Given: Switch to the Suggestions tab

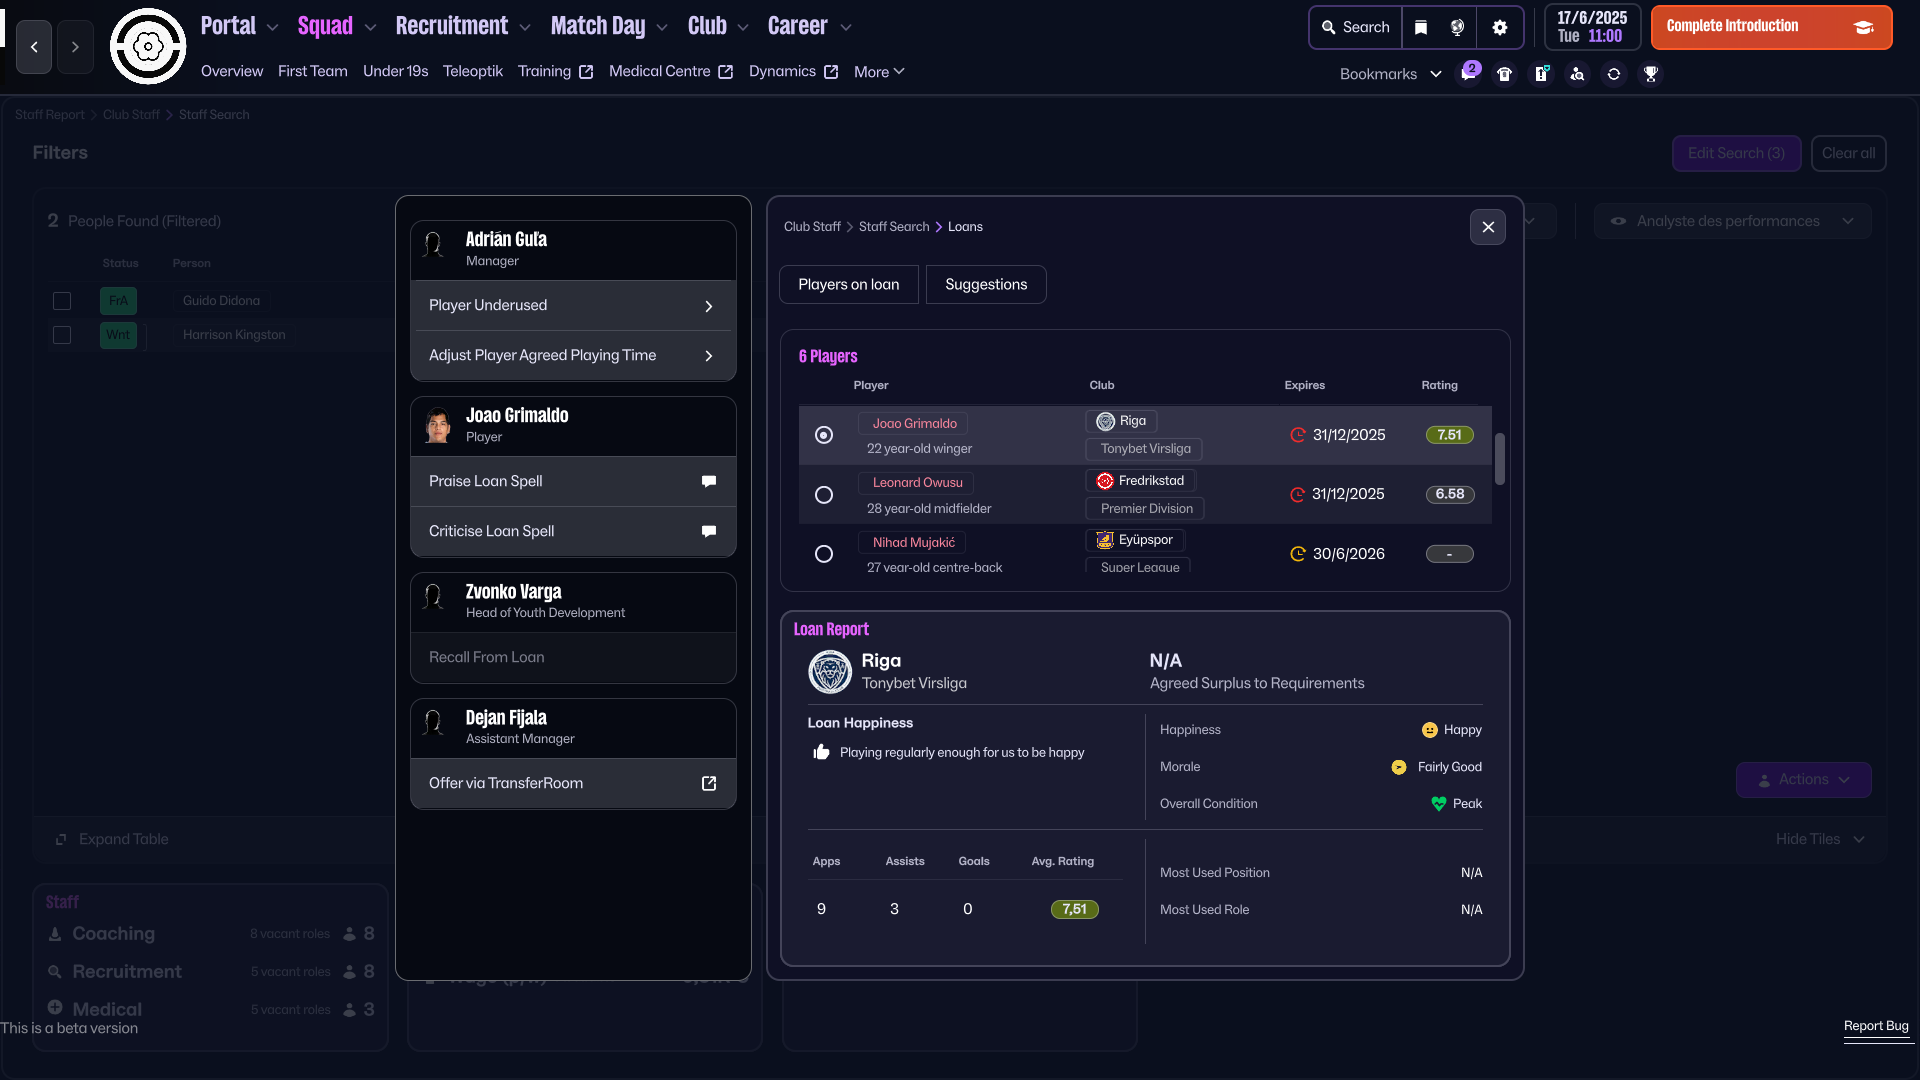Looking at the screenshot, I should click(986, 284).
